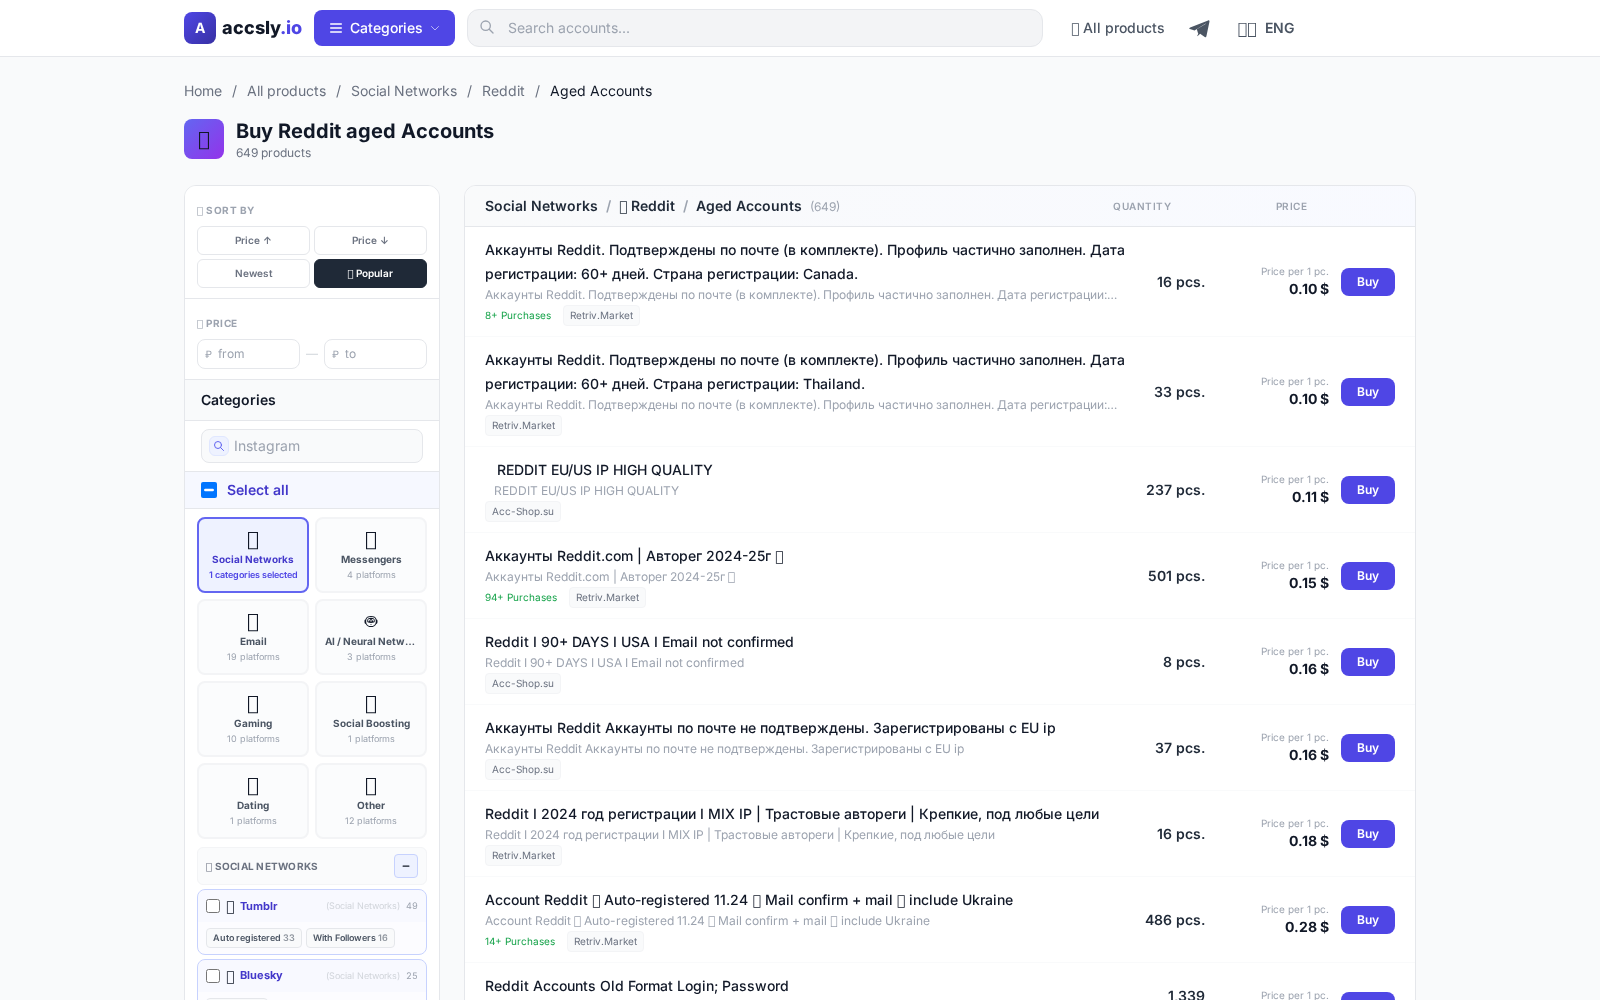Click the '94+ Purchases' label
The width and height of the screenshot is (1600, 1000).
tap(521, 598)
